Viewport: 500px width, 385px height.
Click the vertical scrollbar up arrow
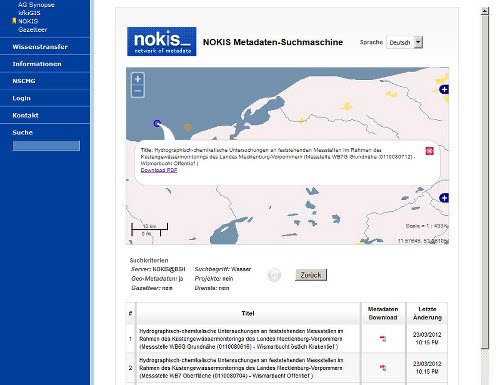coord(485,11)
